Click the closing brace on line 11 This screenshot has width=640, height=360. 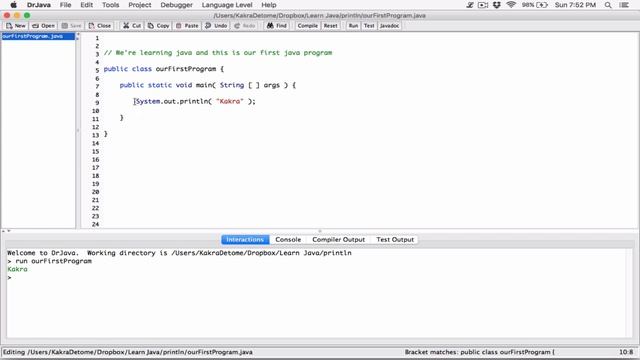(122, 118)
